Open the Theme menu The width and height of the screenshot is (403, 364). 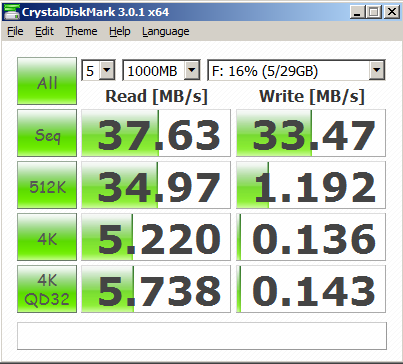pos(81,31)
